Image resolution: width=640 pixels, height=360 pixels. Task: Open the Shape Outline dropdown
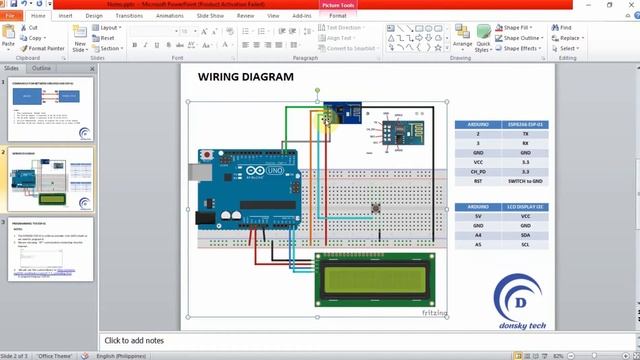[x=519, y=38]
